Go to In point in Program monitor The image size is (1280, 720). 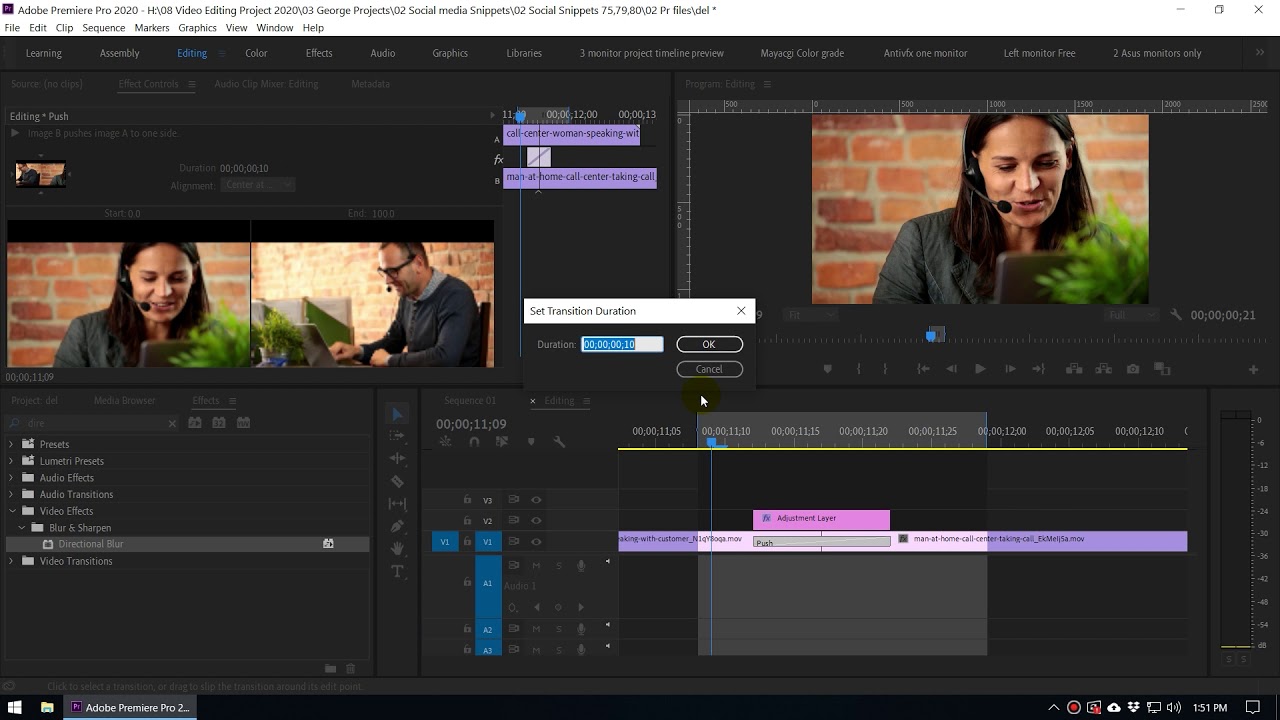[923, 369]
